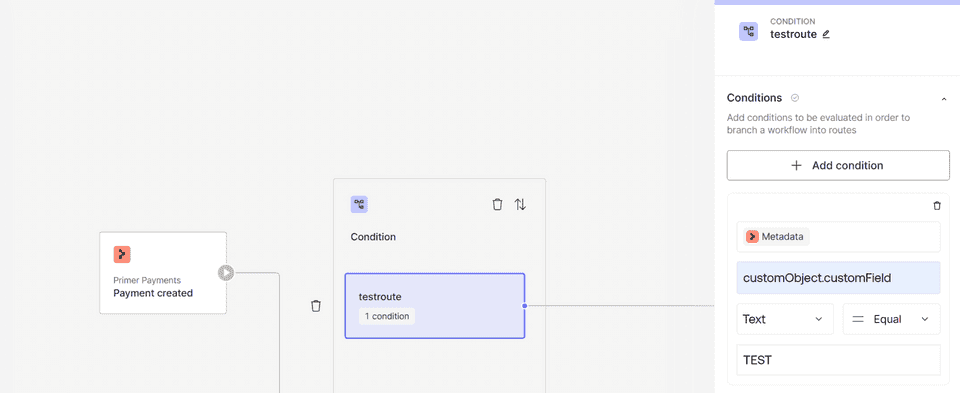Click the check circle beside Conditions heading
Screen dimensions: 960x393
point(795,98)
